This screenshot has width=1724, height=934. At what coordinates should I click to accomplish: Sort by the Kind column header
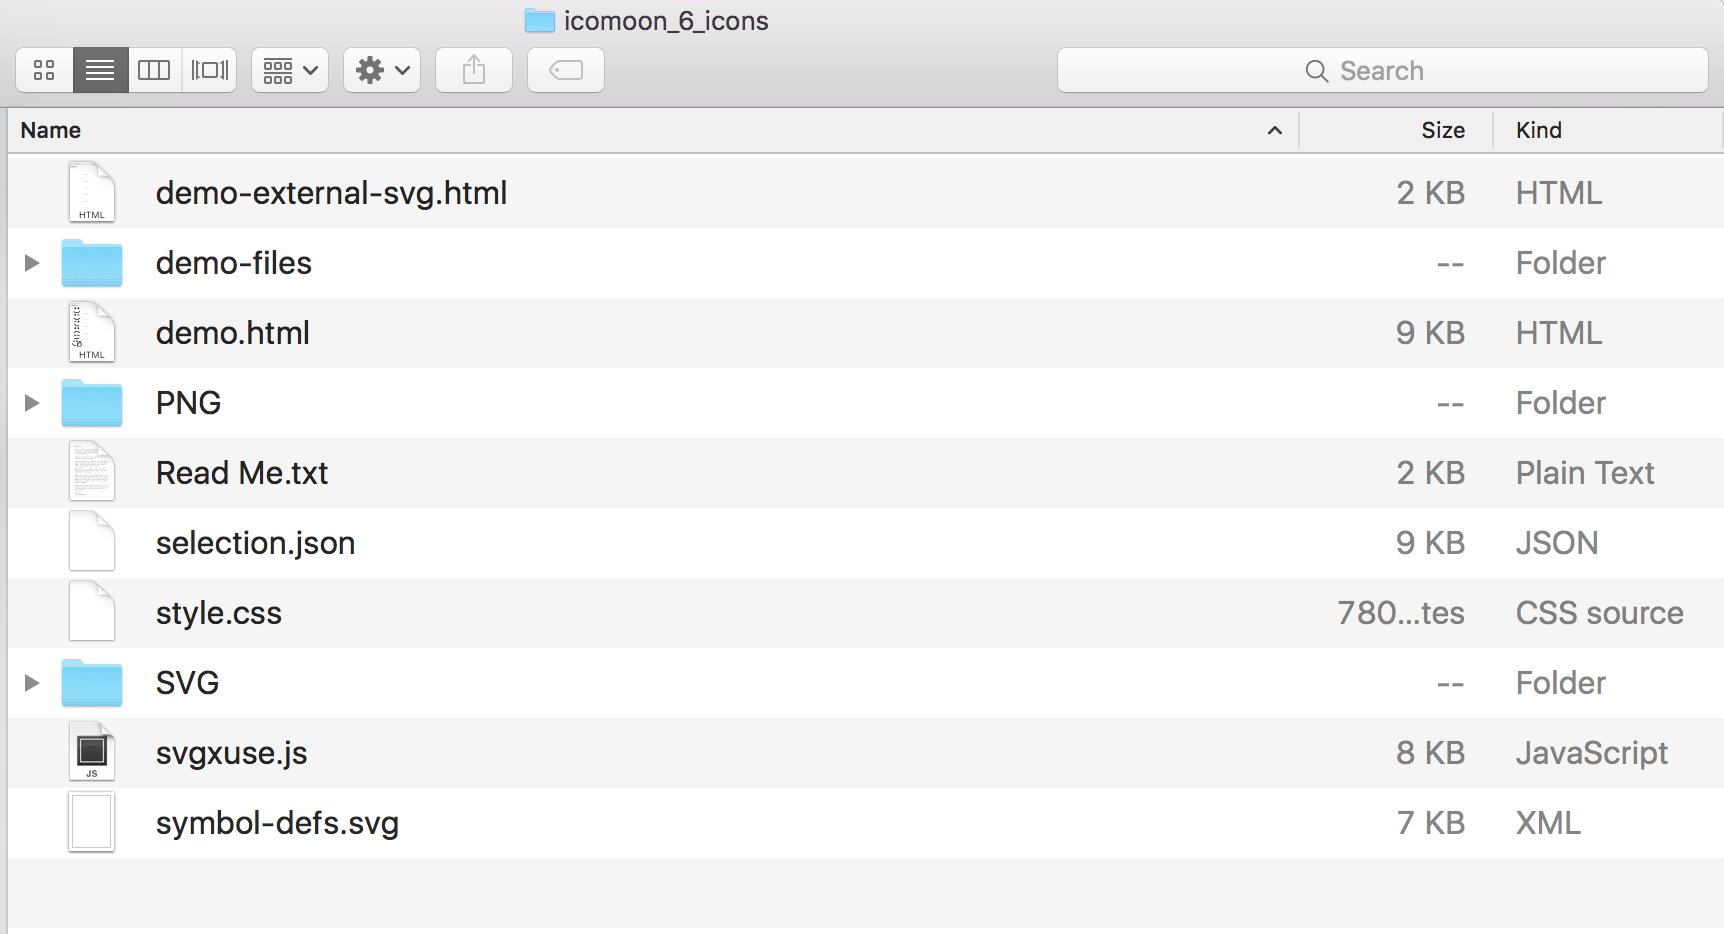pos(1538,130)
